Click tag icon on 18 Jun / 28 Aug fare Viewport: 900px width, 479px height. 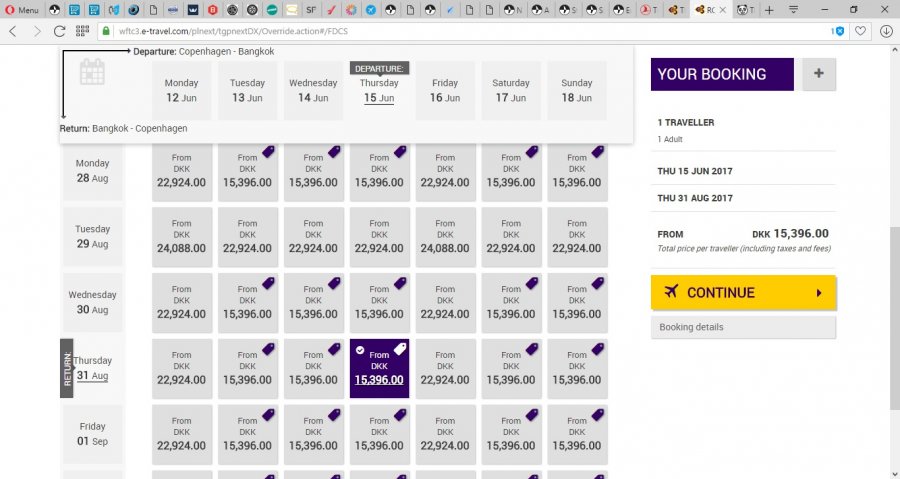coord(598,152)
